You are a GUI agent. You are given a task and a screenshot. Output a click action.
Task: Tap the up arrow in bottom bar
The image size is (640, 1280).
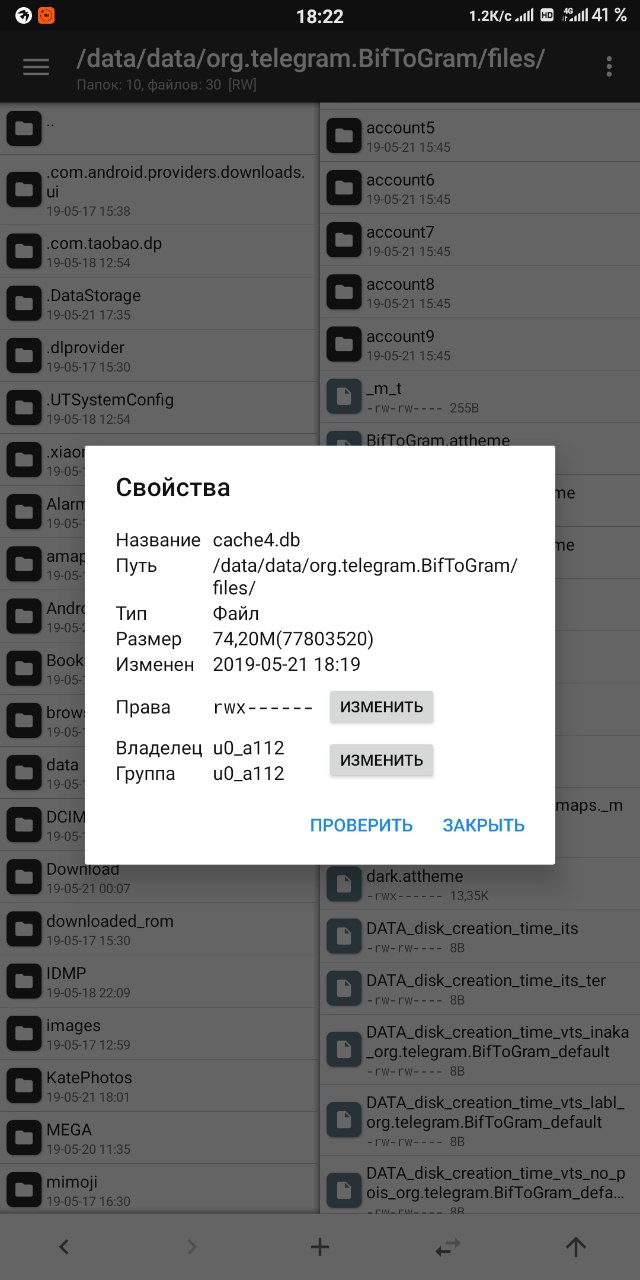(575, 1246)
